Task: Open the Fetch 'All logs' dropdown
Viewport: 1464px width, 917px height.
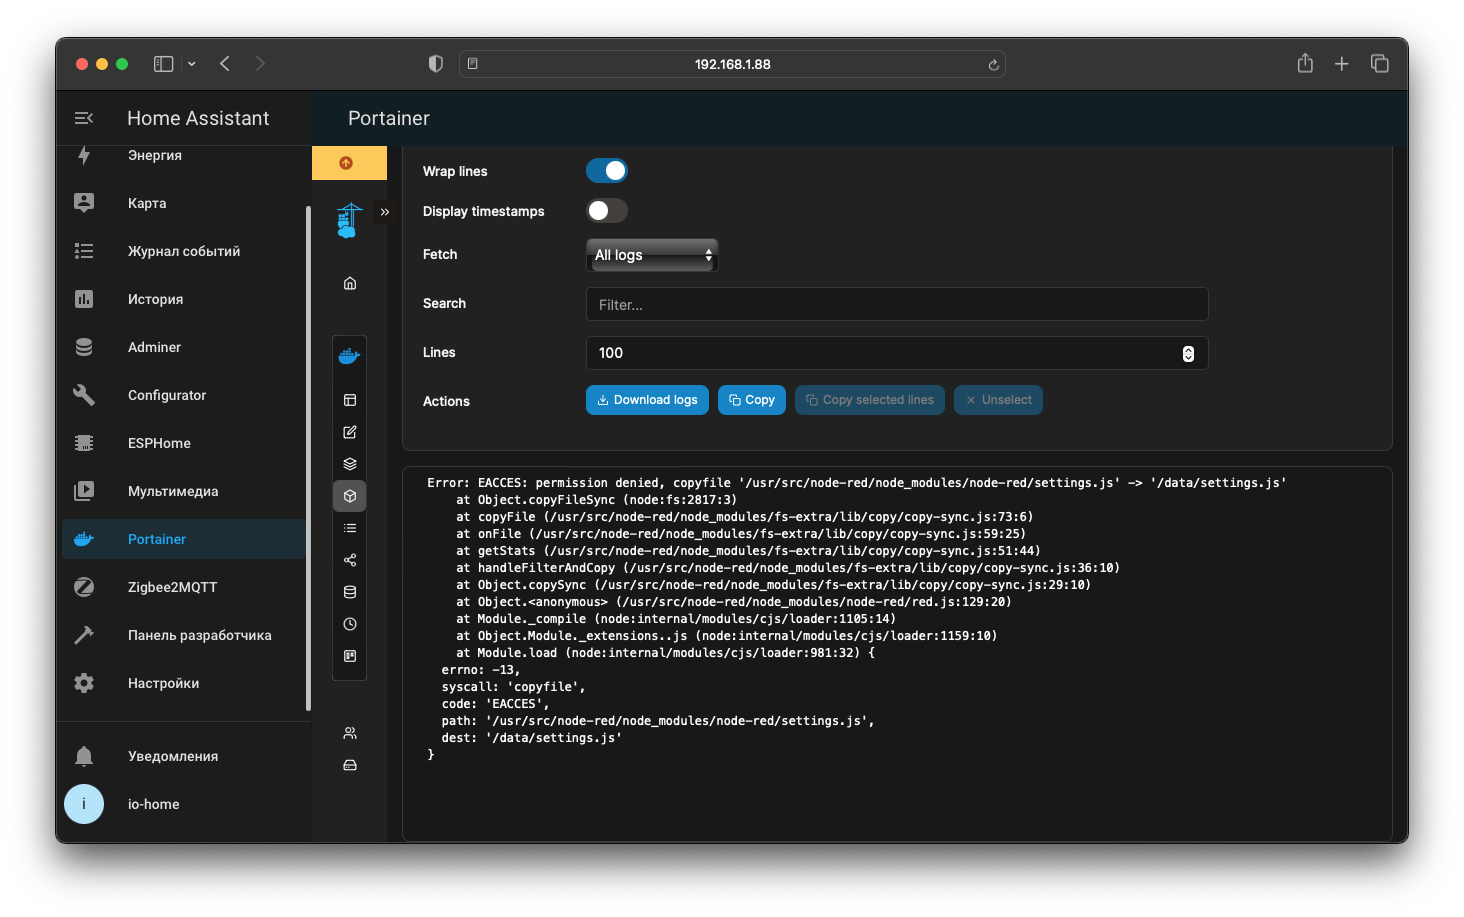Action: coord(652,255)
